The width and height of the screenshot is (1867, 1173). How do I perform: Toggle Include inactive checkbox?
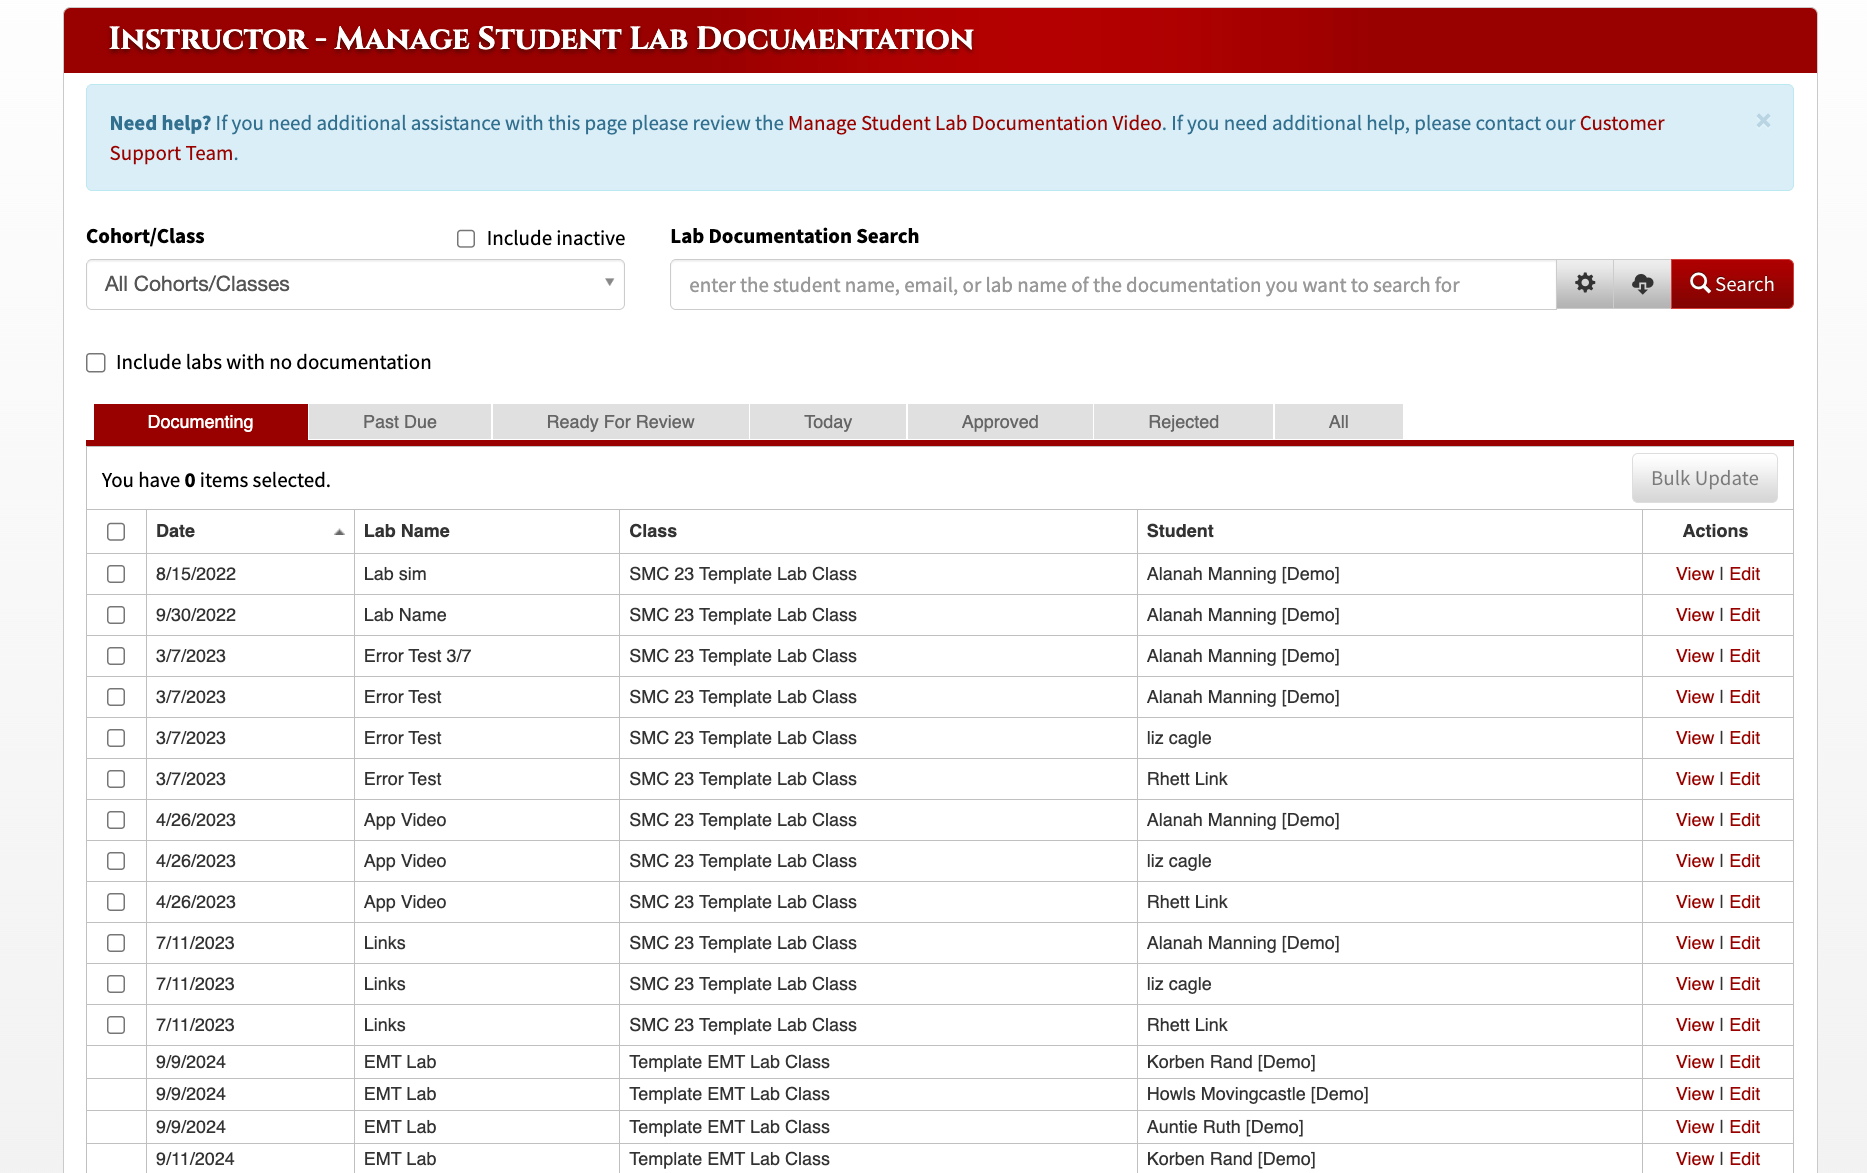pyautogui.click(x=466, y=239)
